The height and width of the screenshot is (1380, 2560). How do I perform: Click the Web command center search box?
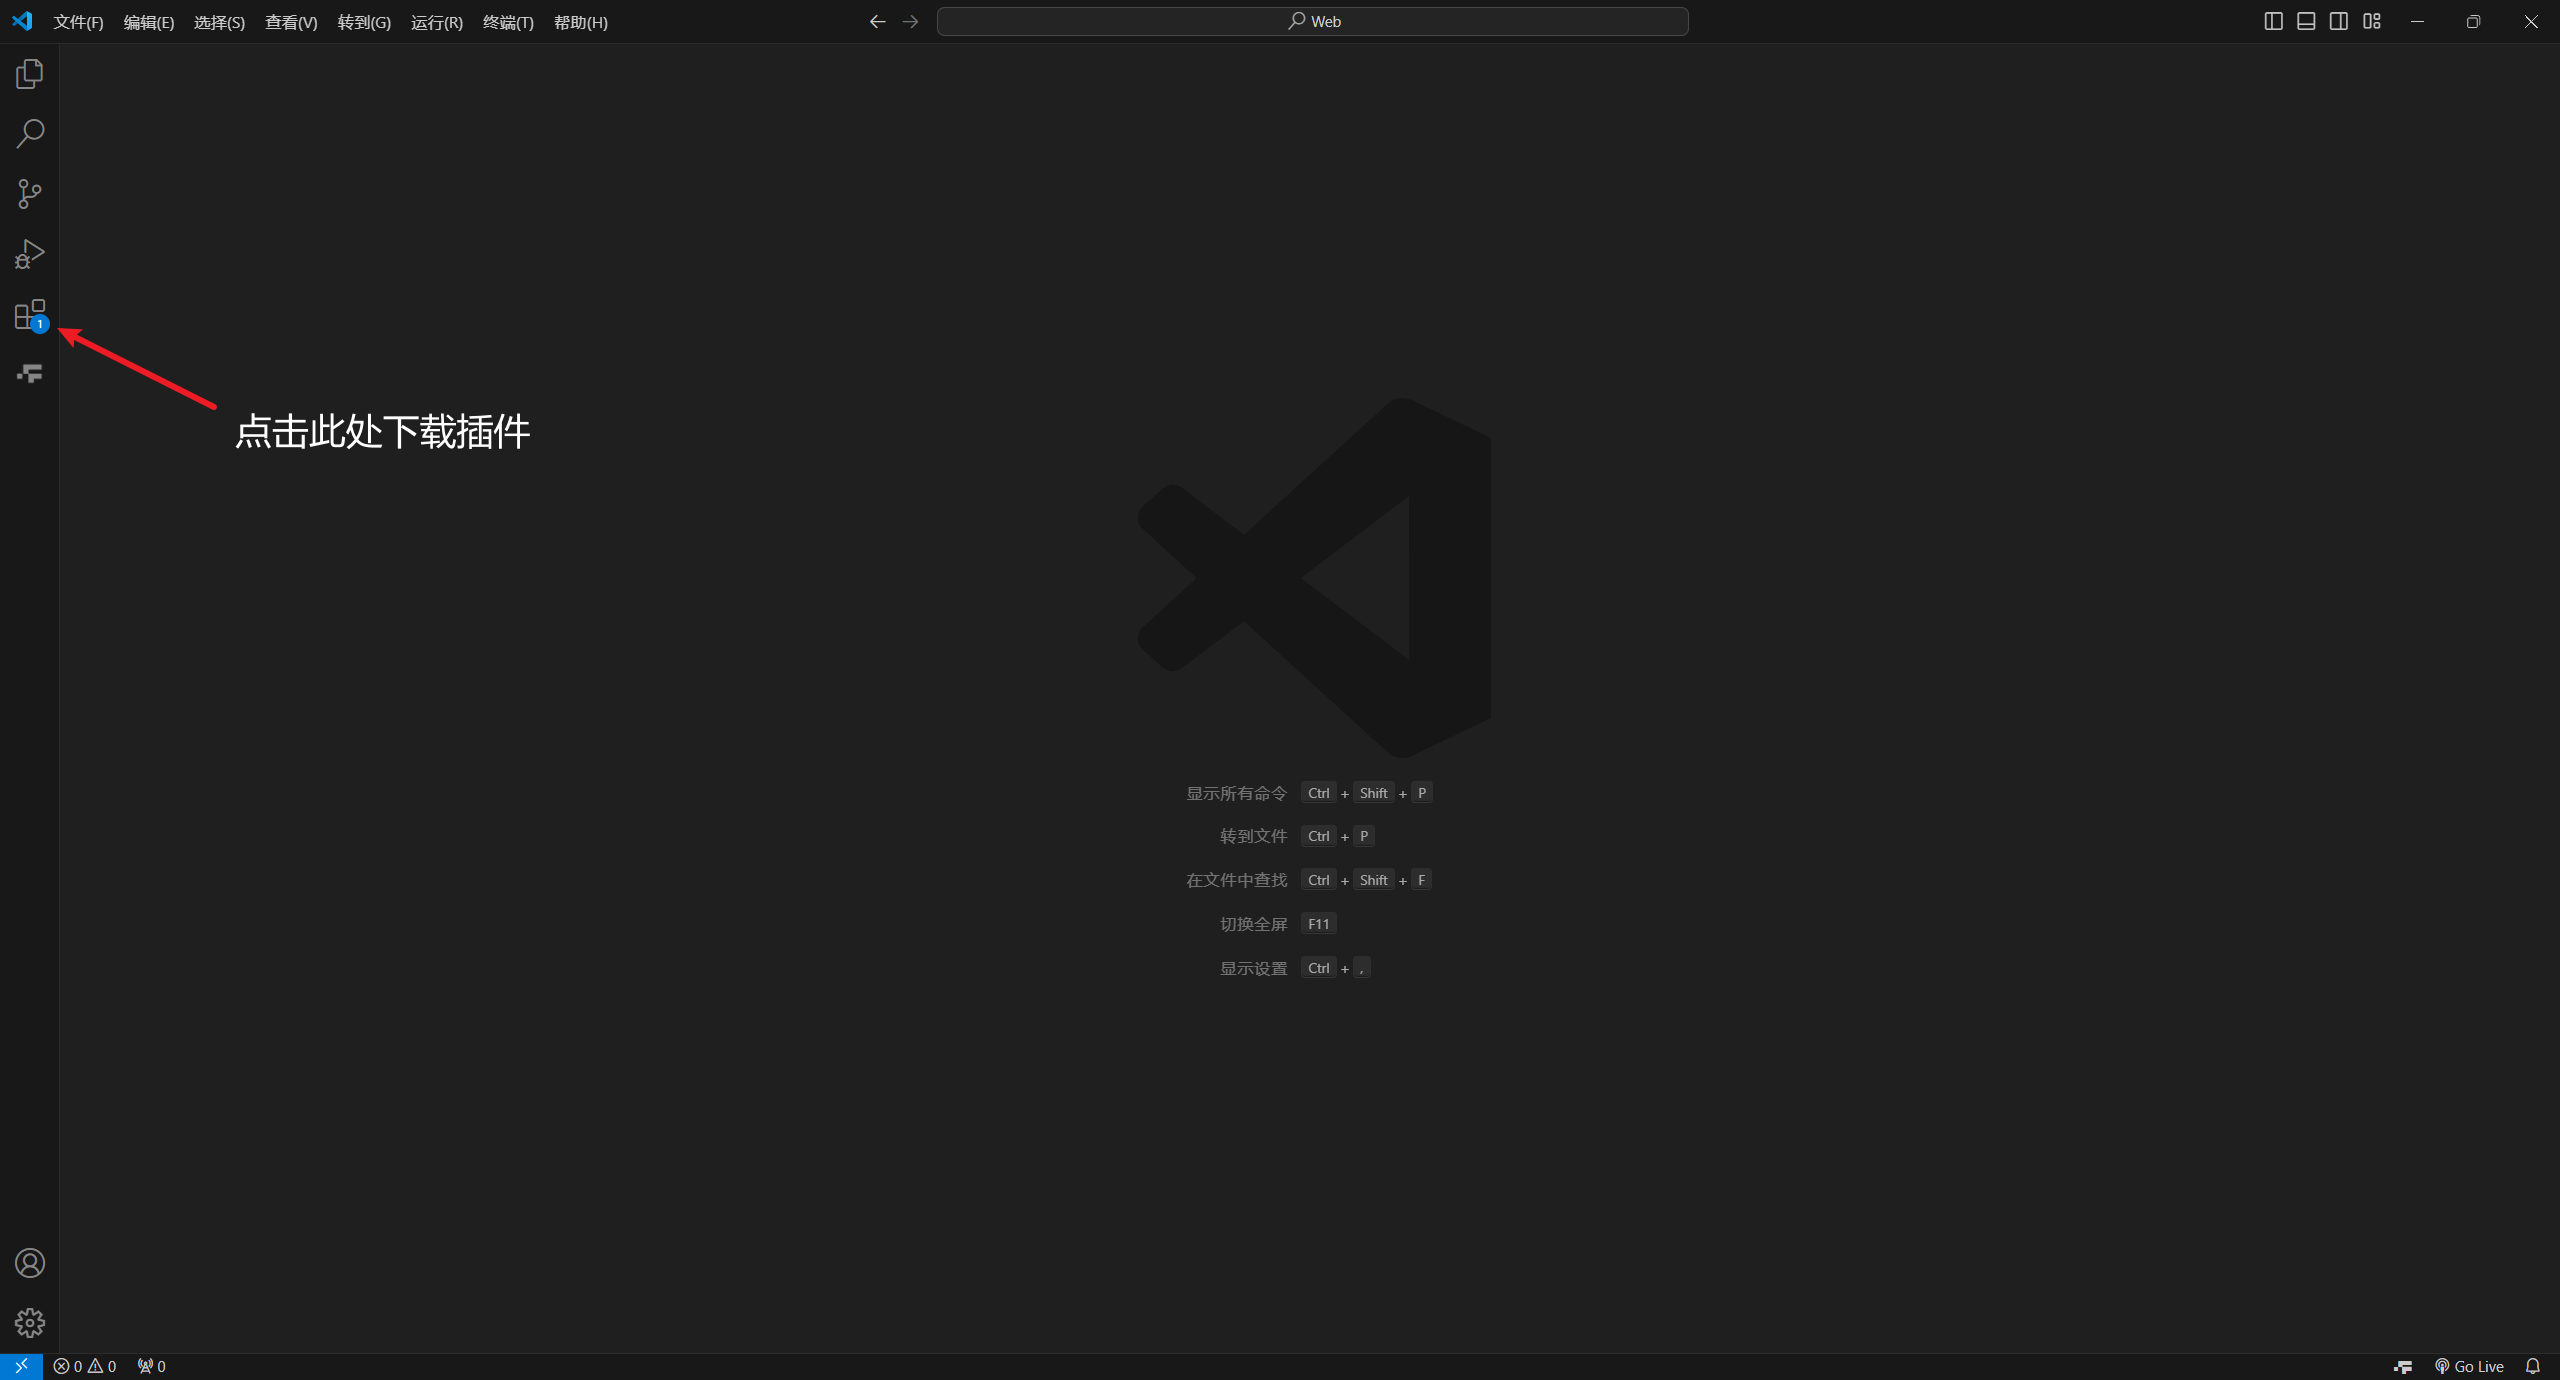pos(1312,21)
